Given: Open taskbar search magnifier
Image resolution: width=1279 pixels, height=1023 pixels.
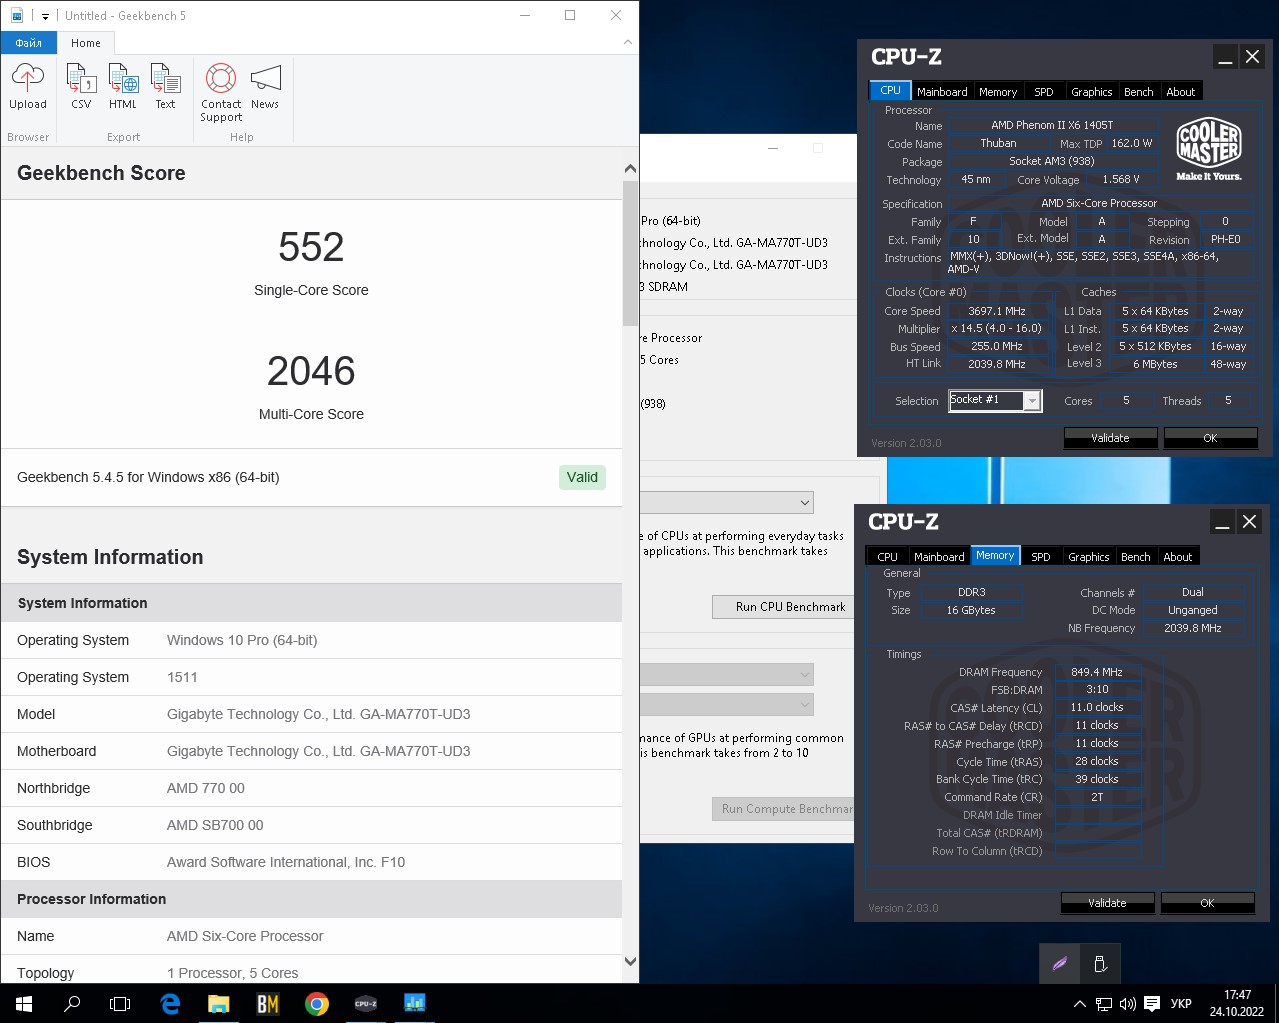Looking at the screenshot, I should tap(72, 1003).
